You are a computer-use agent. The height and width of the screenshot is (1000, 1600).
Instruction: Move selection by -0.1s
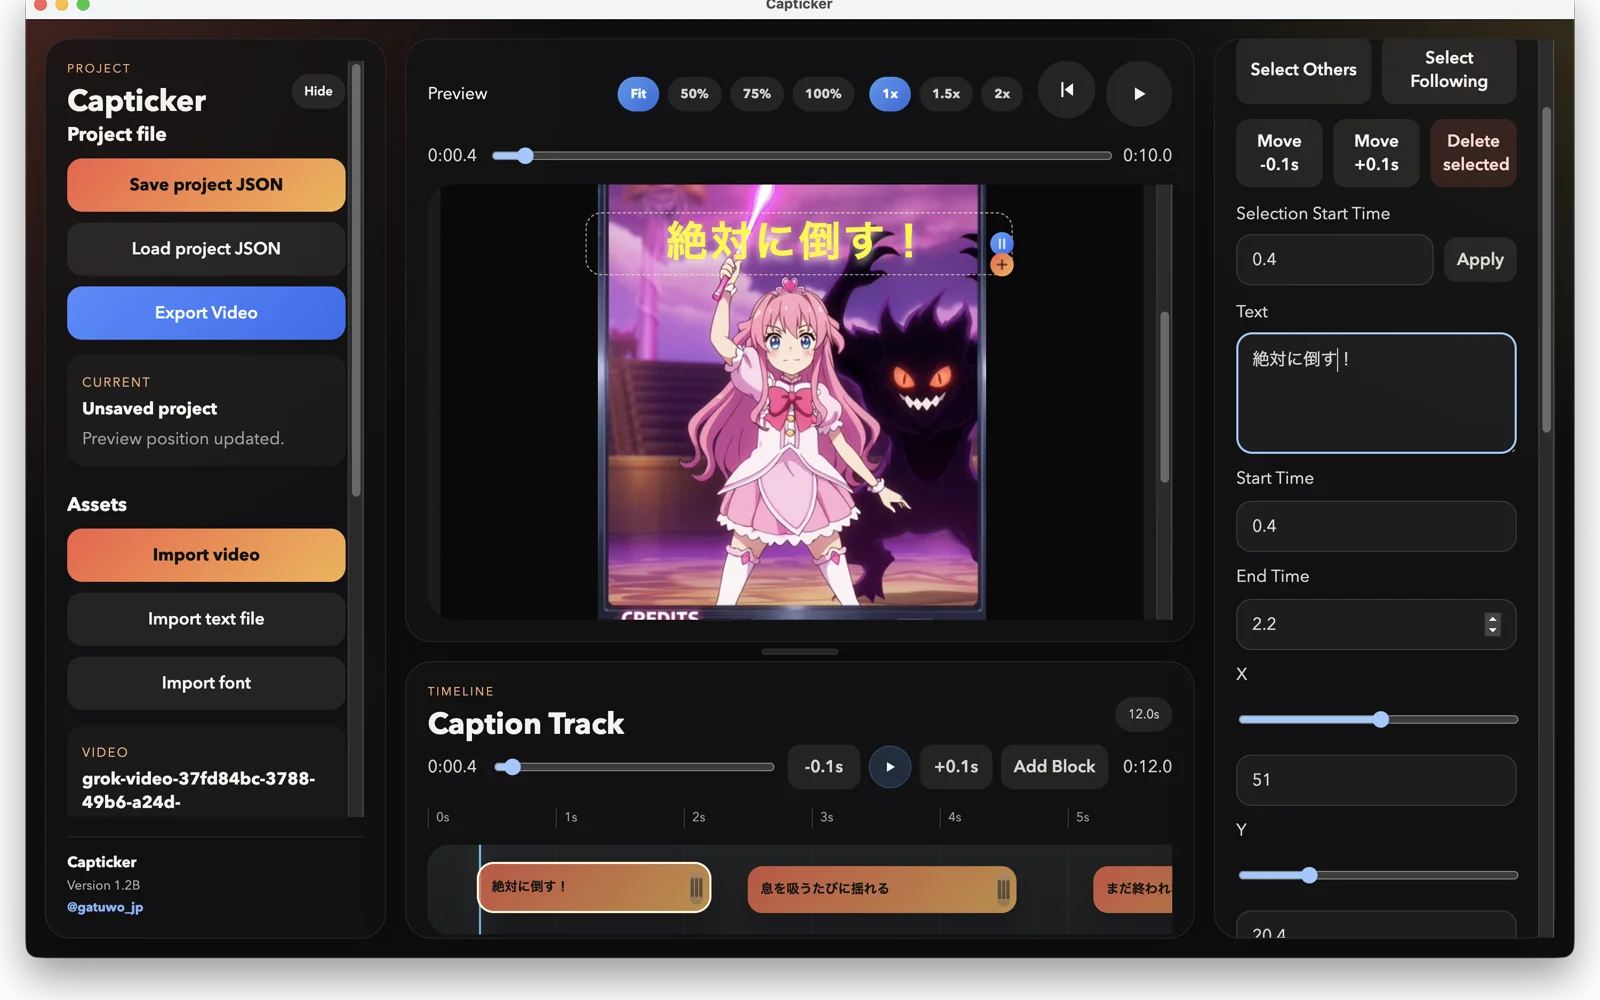pyautogui.click(x=1279, y=153)
